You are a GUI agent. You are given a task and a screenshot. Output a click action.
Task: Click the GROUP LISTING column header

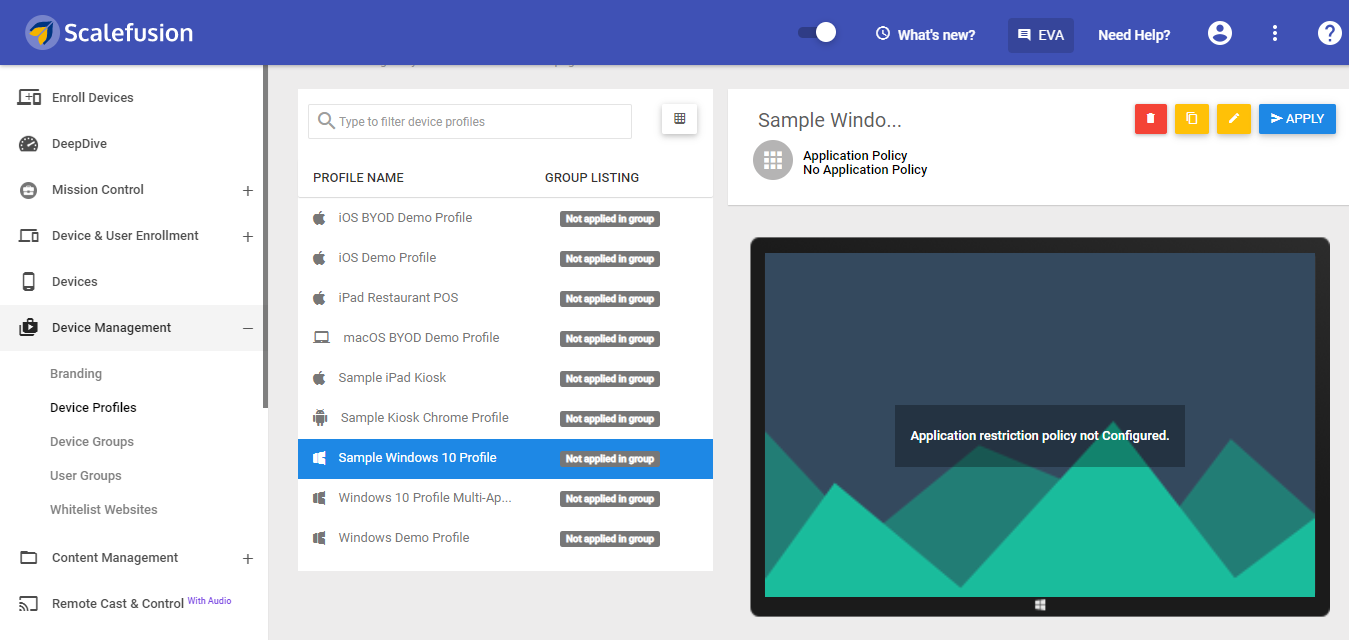[x=592, y=177]
